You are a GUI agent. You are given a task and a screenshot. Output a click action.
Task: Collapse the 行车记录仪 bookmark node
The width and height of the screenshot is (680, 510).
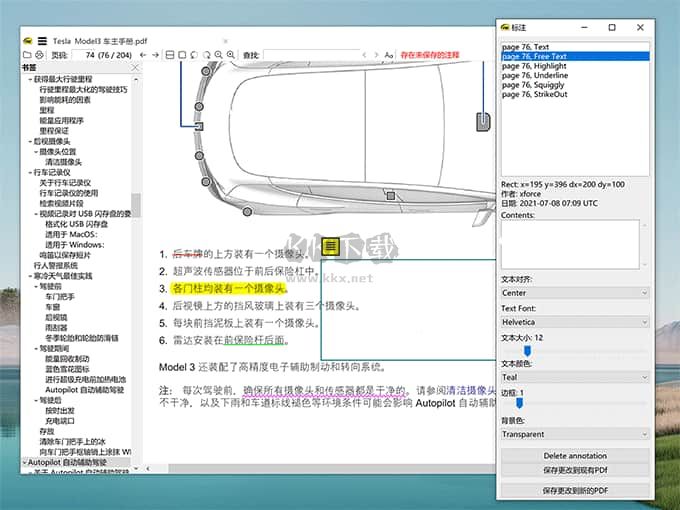[30, 173]
